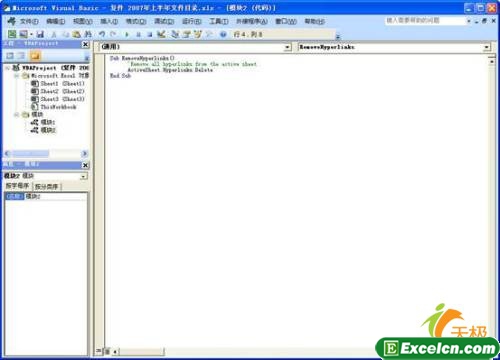Run the macro with the play icon
The height and width of the screenshot is (360, 500).
(x=127, y=34)
